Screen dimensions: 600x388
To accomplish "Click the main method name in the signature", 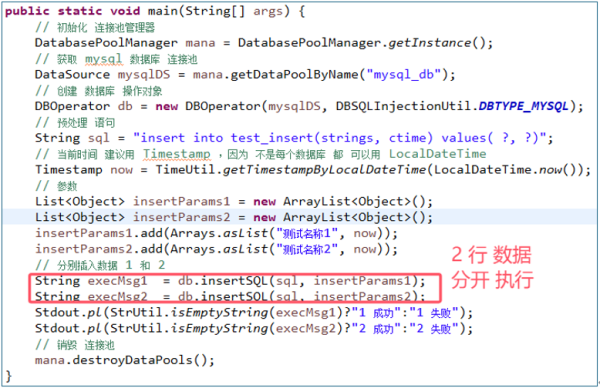I will pos(163,11).
